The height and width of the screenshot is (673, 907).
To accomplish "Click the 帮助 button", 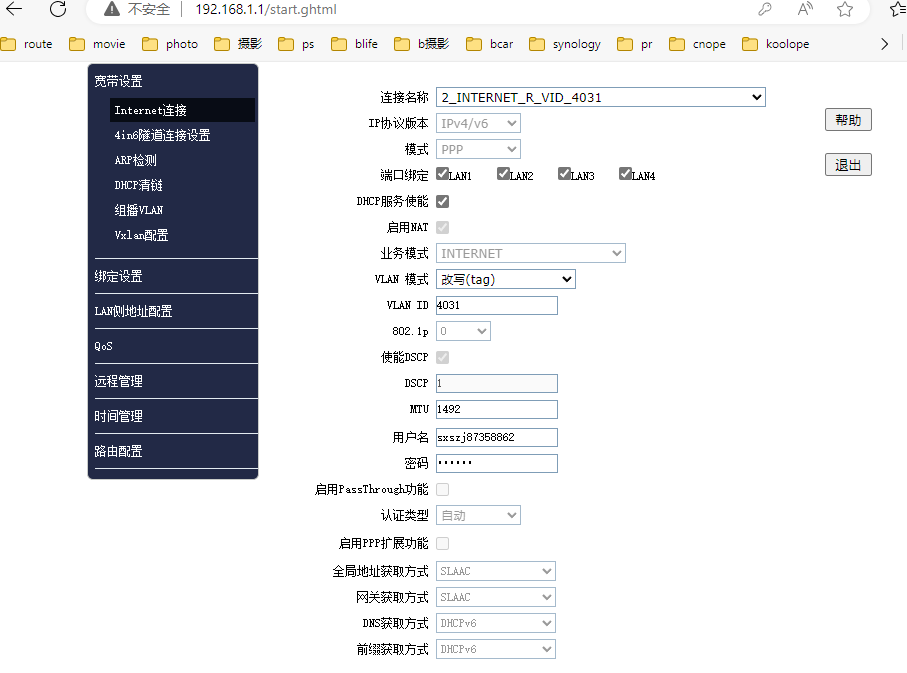I will point(848,120).
